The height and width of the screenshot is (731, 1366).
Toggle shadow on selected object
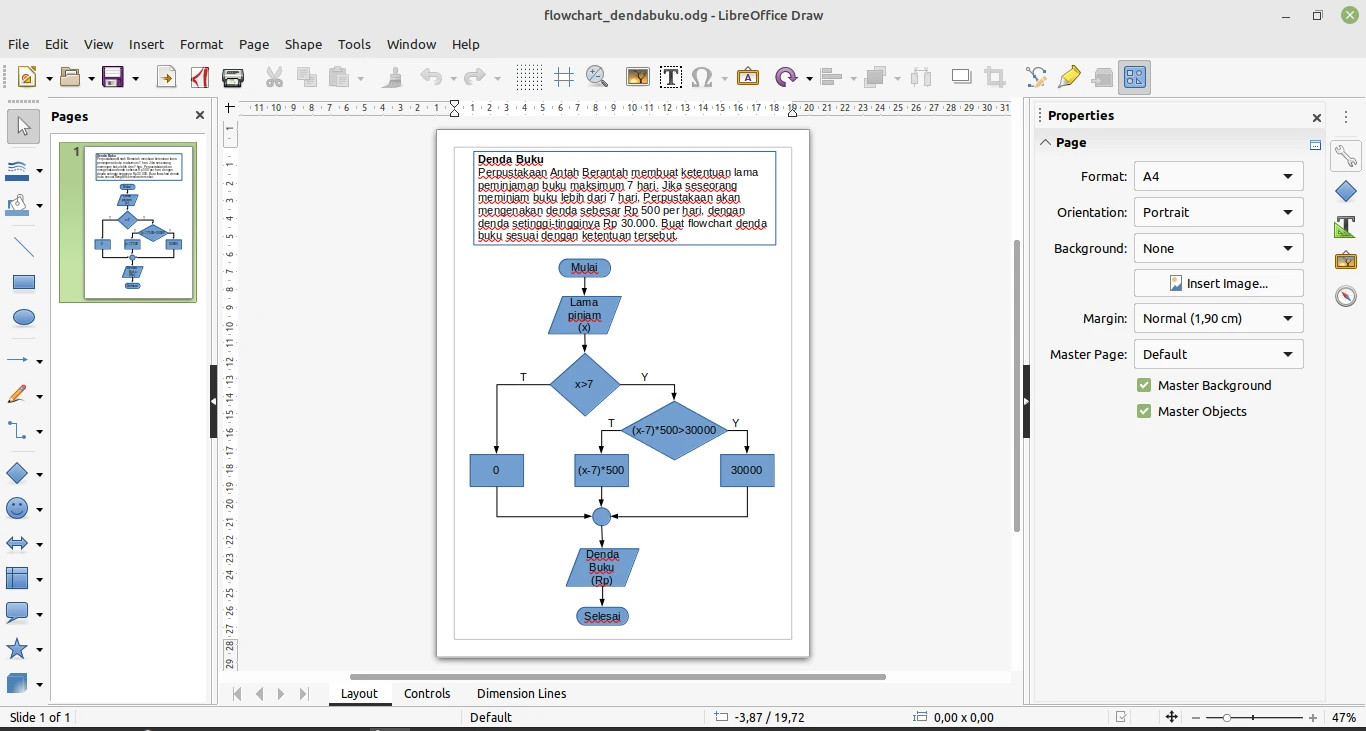[x=961, y=77]
